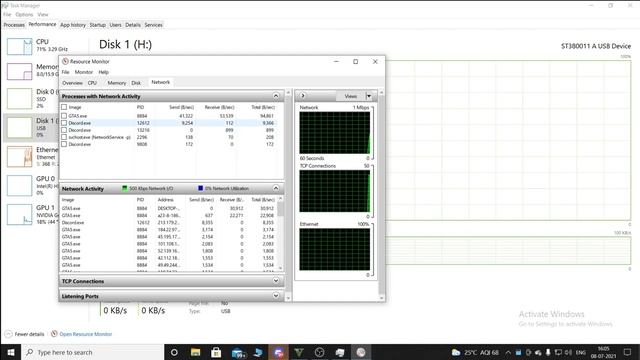Expand the Listening Ports section
Viewport: 640px width, 360px height.
[276, 296]
